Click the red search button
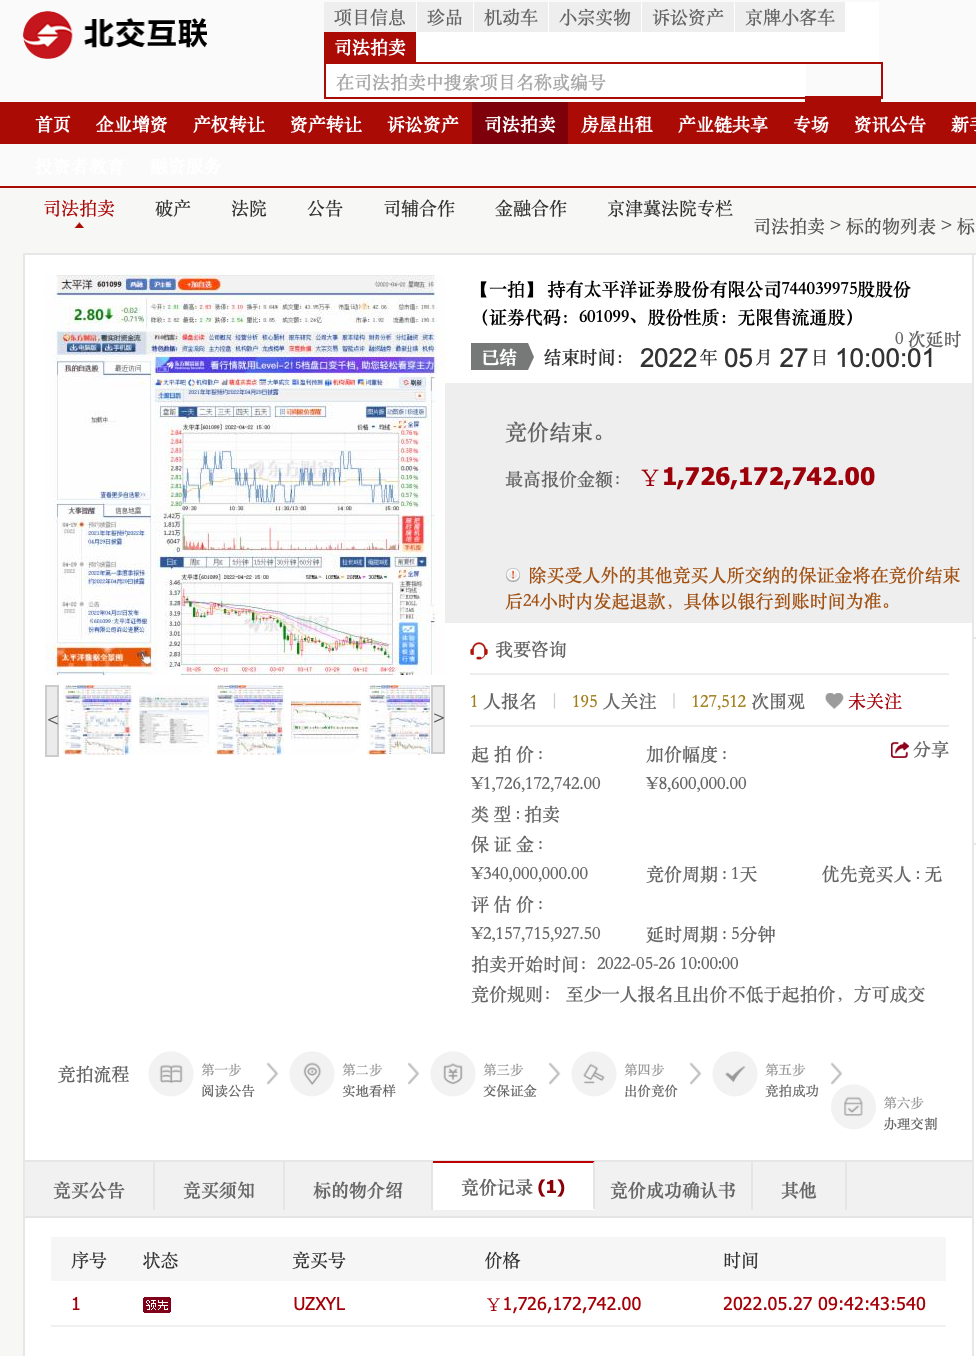The image size is (976, 1356). (844, 80)
